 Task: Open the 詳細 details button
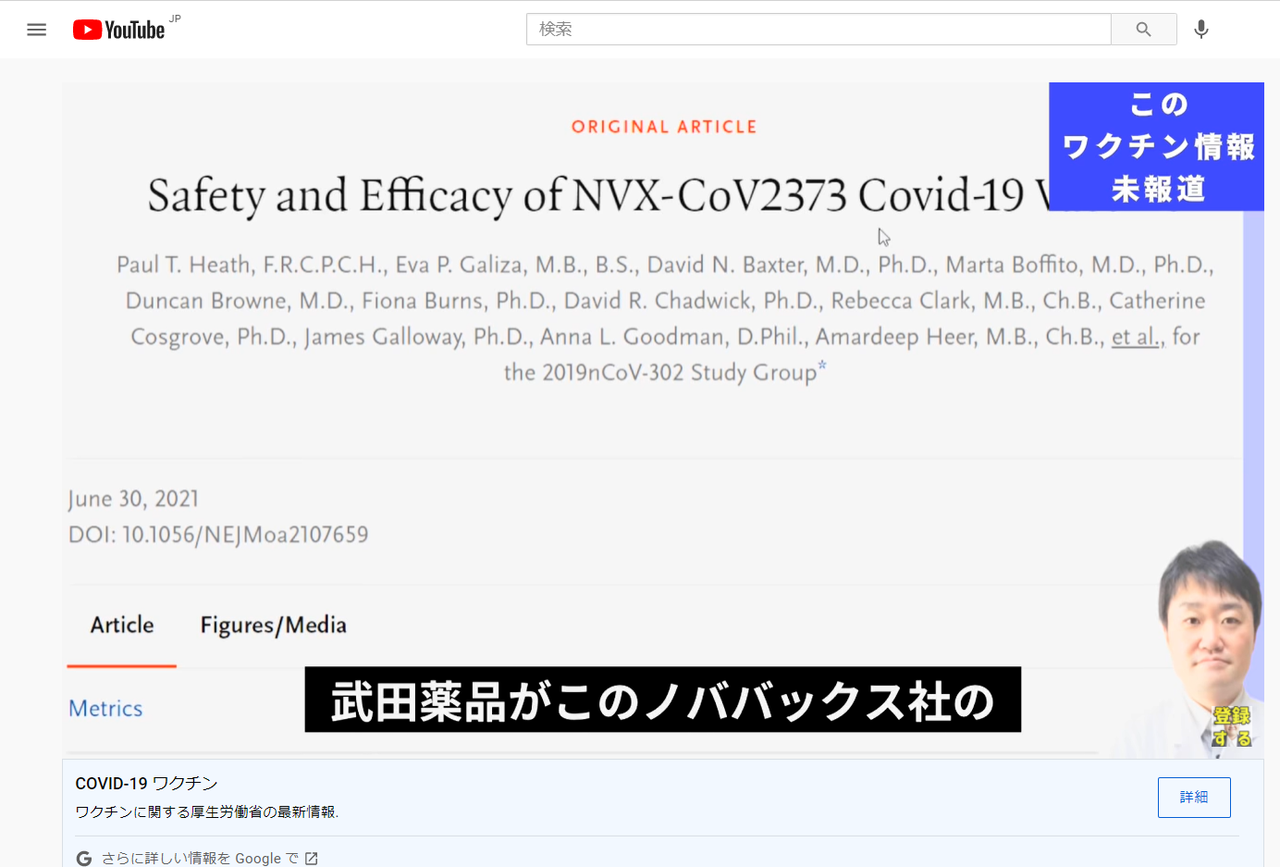click(1194, 797)
